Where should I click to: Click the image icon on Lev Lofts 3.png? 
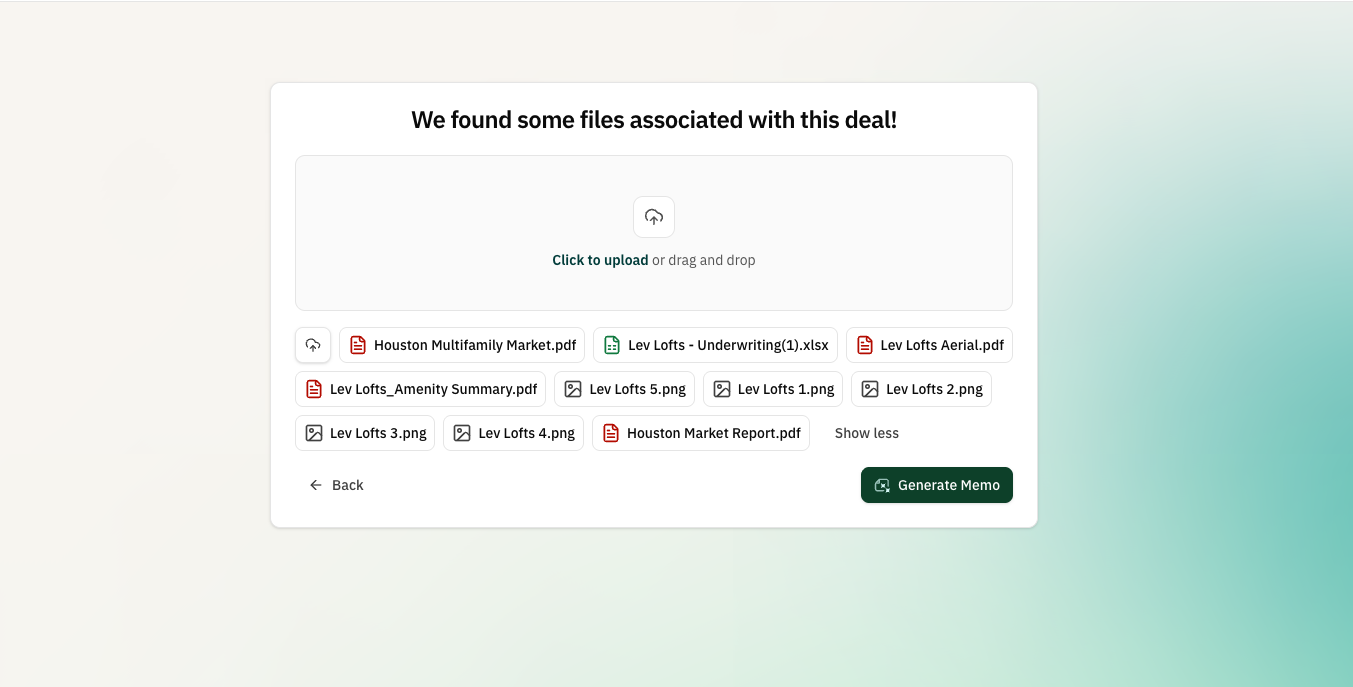coord(314,433)
